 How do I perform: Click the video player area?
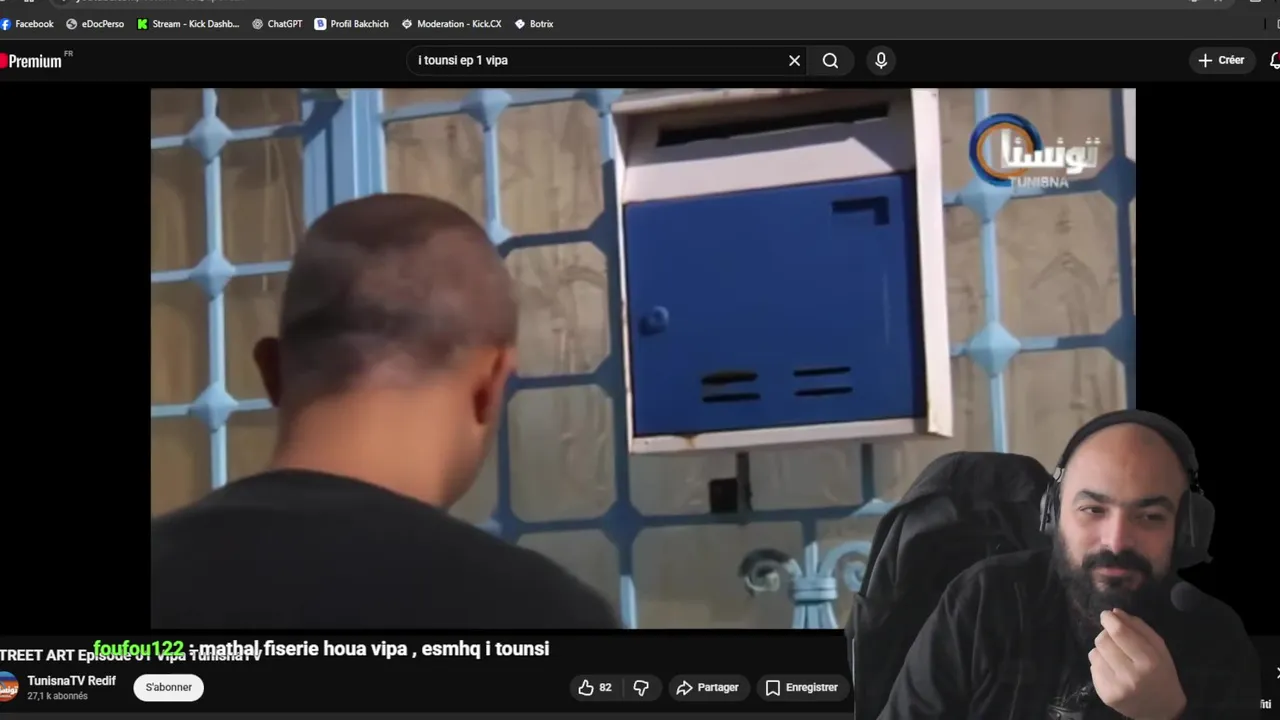(643, 358)
